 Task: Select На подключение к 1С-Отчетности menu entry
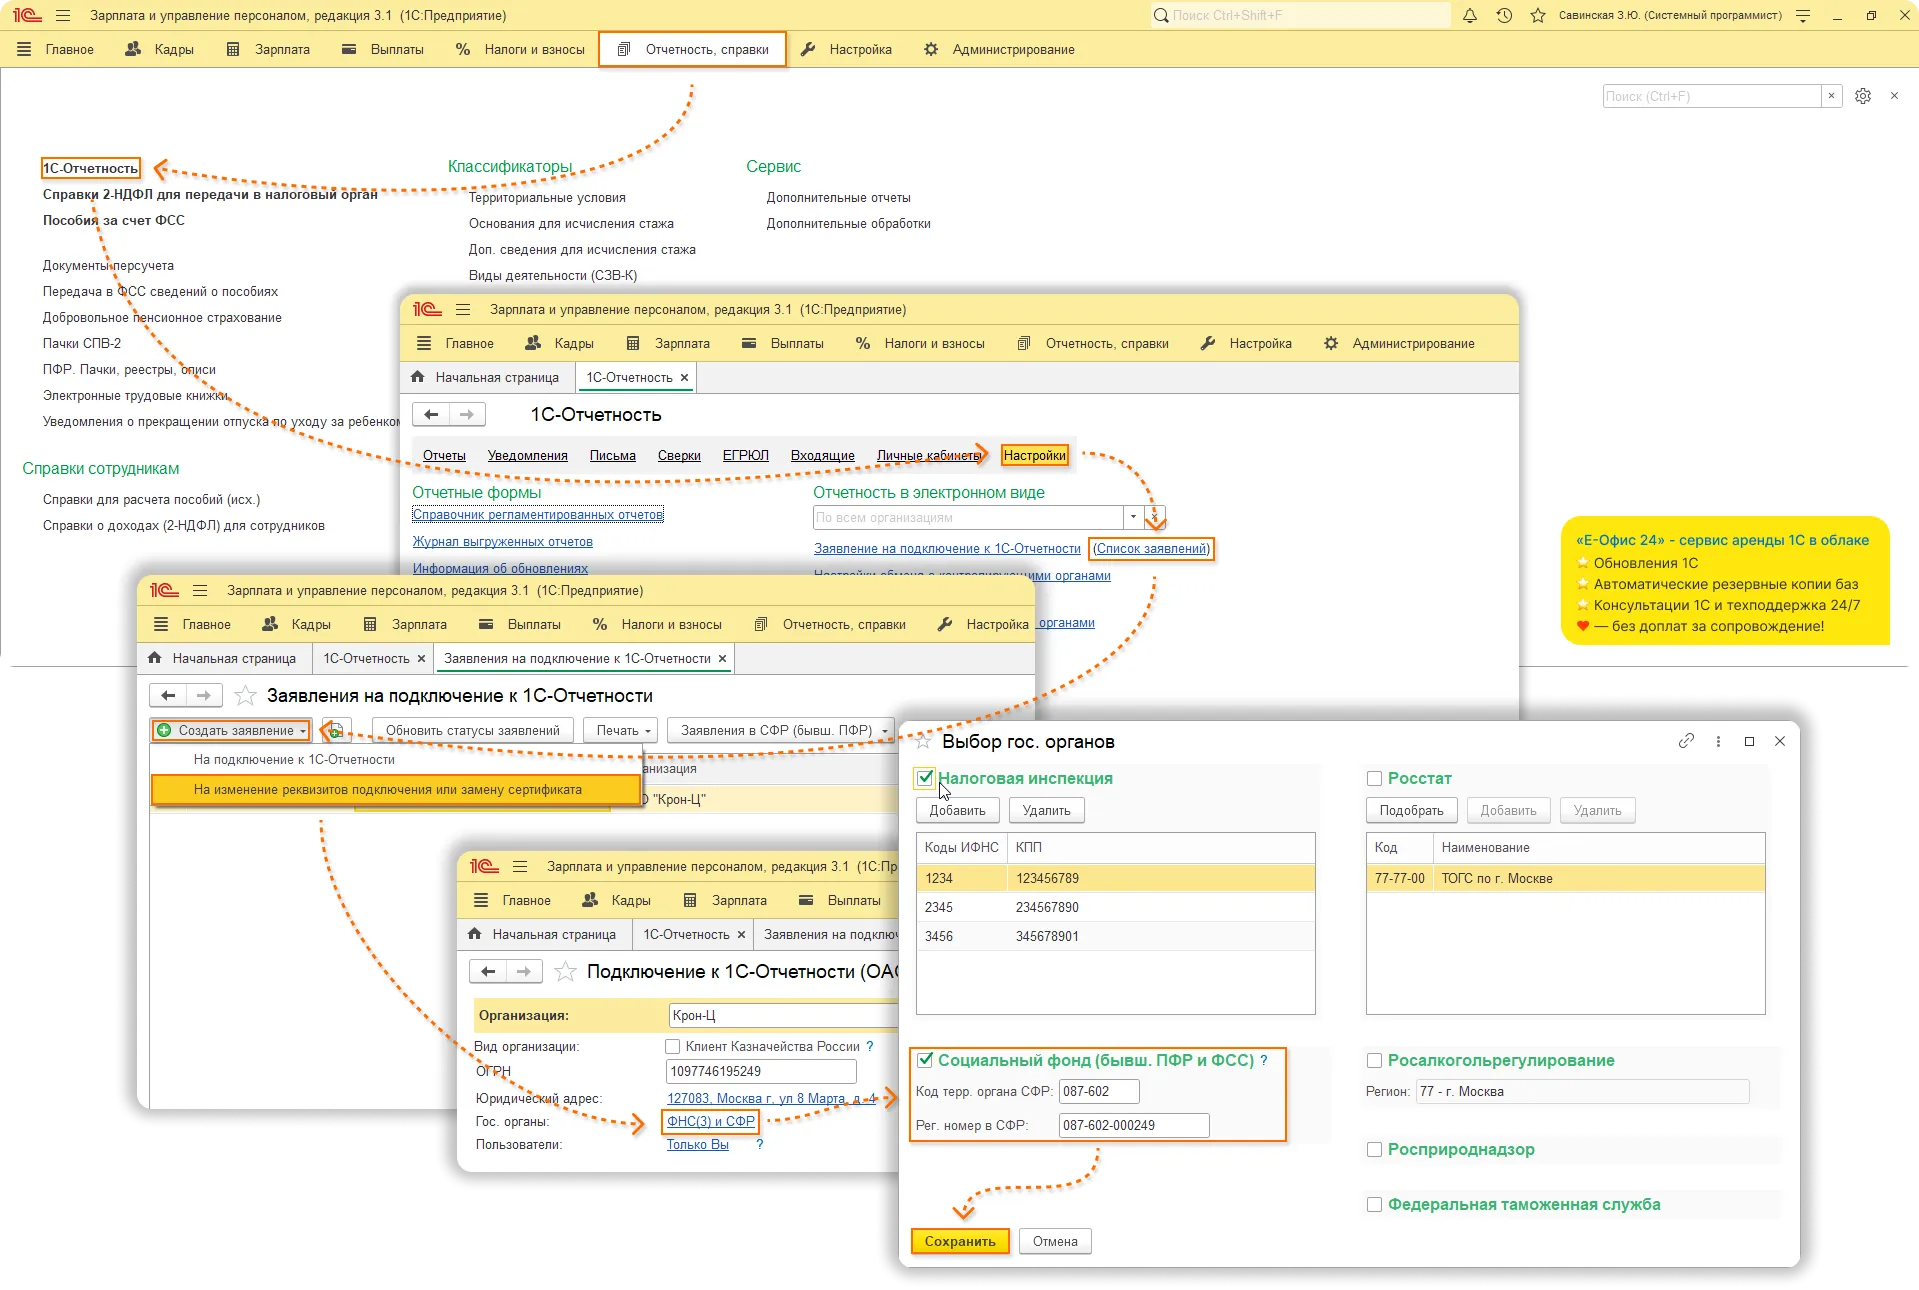coord(395,760)
